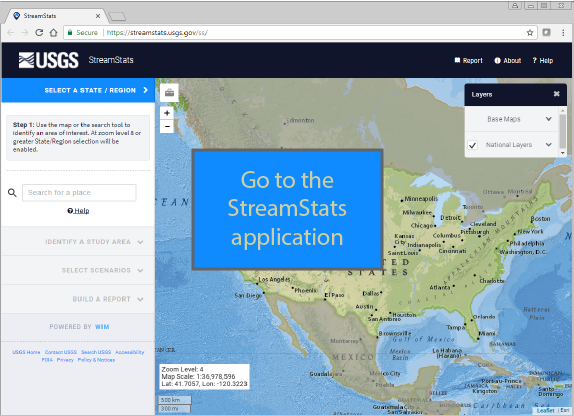Click the USGS logo
The width and height of the screenshot is (574, 416).
click(x=49, y=60)
